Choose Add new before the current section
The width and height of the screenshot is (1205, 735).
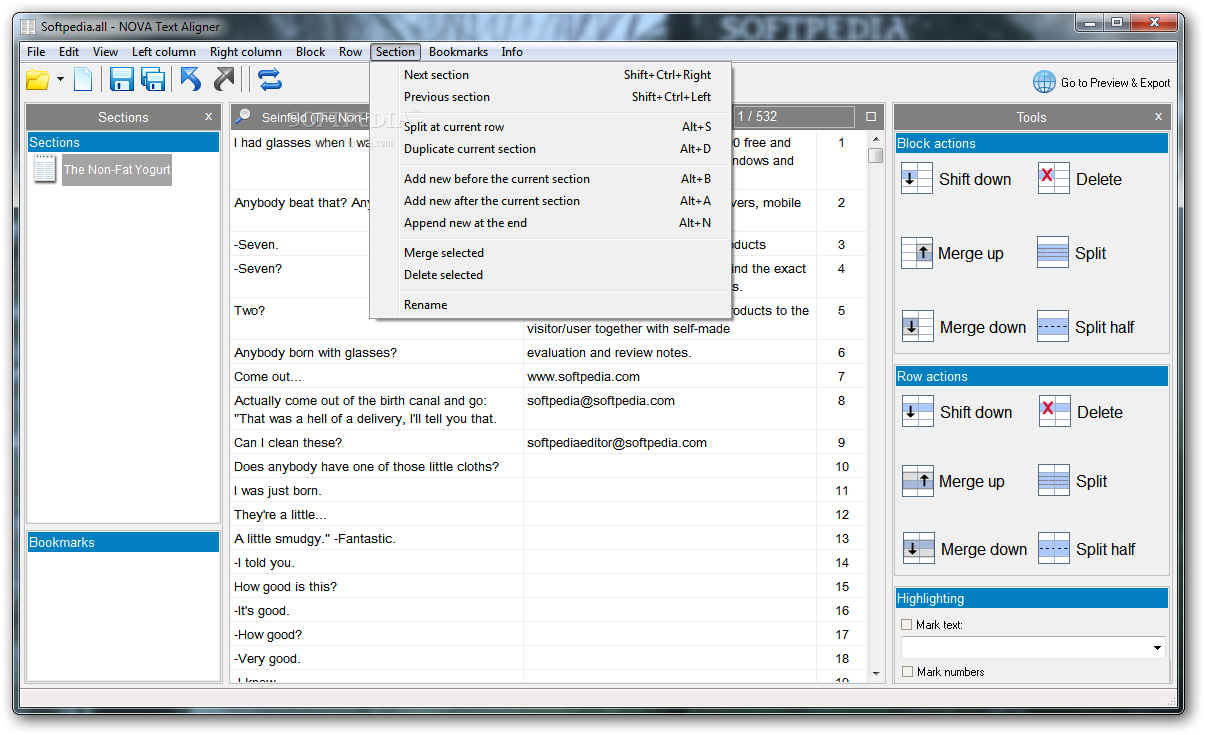pos(551,179)
